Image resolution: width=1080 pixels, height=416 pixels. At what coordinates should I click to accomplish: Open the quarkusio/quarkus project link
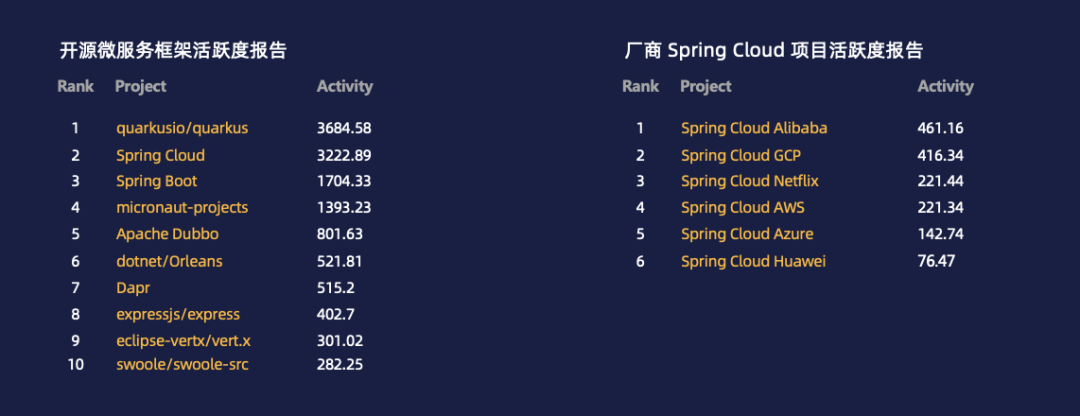182,129
